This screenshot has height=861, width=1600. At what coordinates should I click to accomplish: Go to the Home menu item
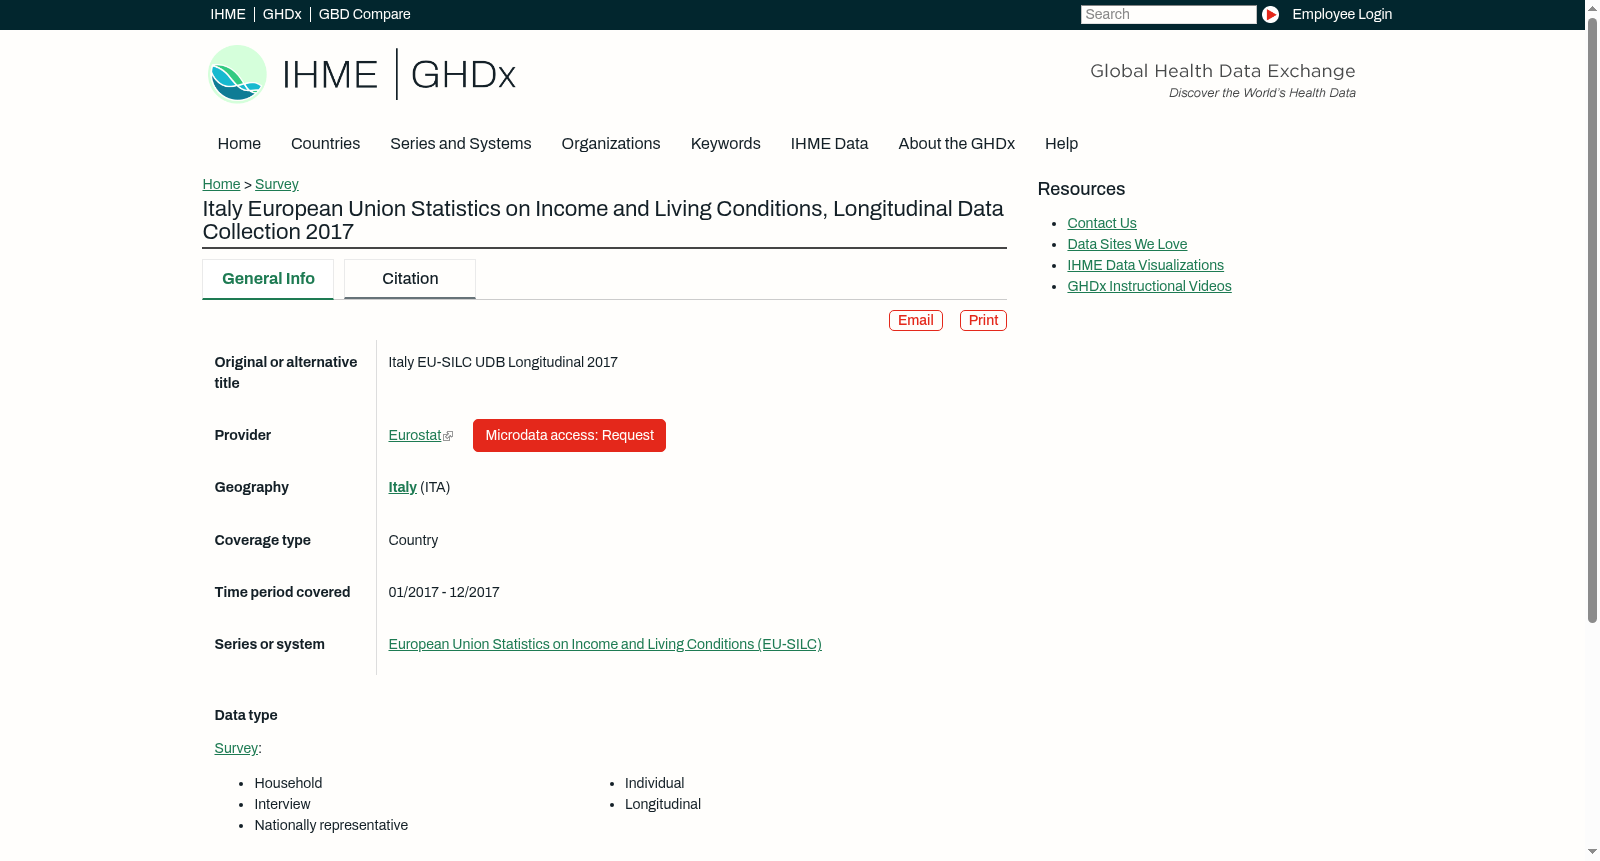tap(239, 144)
